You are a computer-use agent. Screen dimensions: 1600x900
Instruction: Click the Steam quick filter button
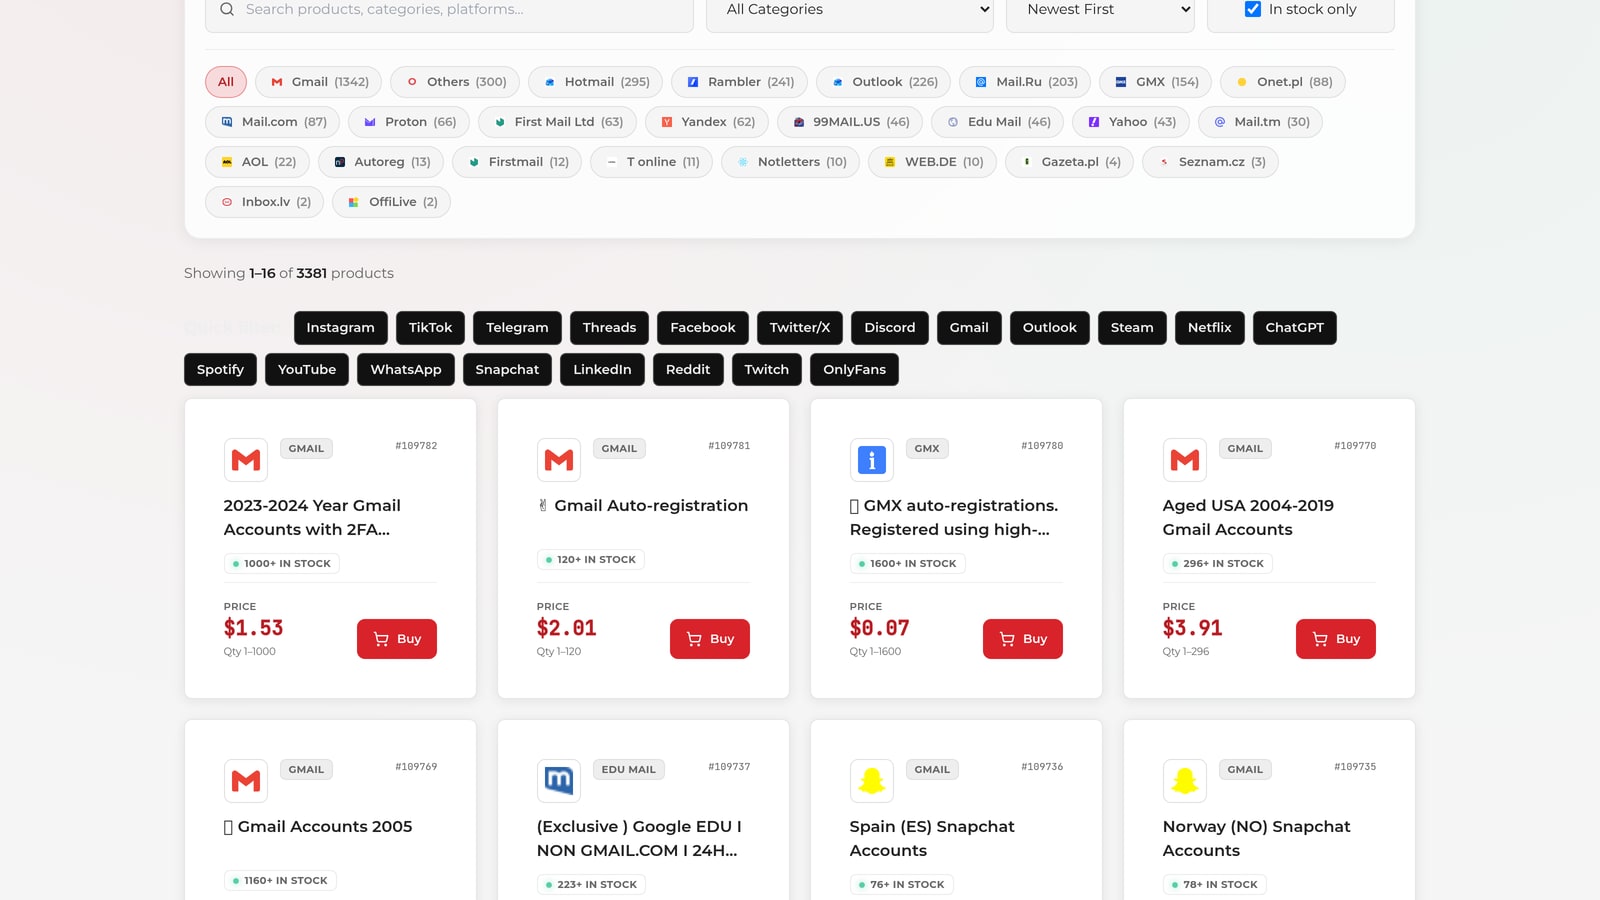tap(1132, 328)
